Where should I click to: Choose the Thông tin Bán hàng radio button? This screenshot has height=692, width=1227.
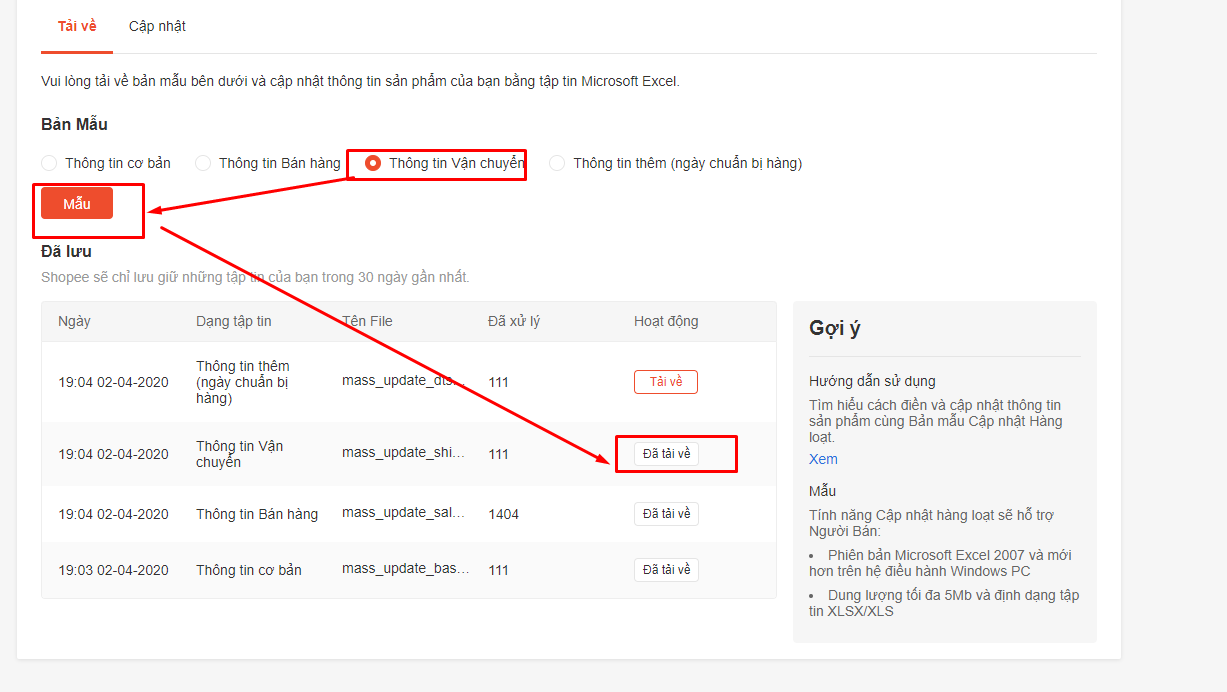pos(203,163)
